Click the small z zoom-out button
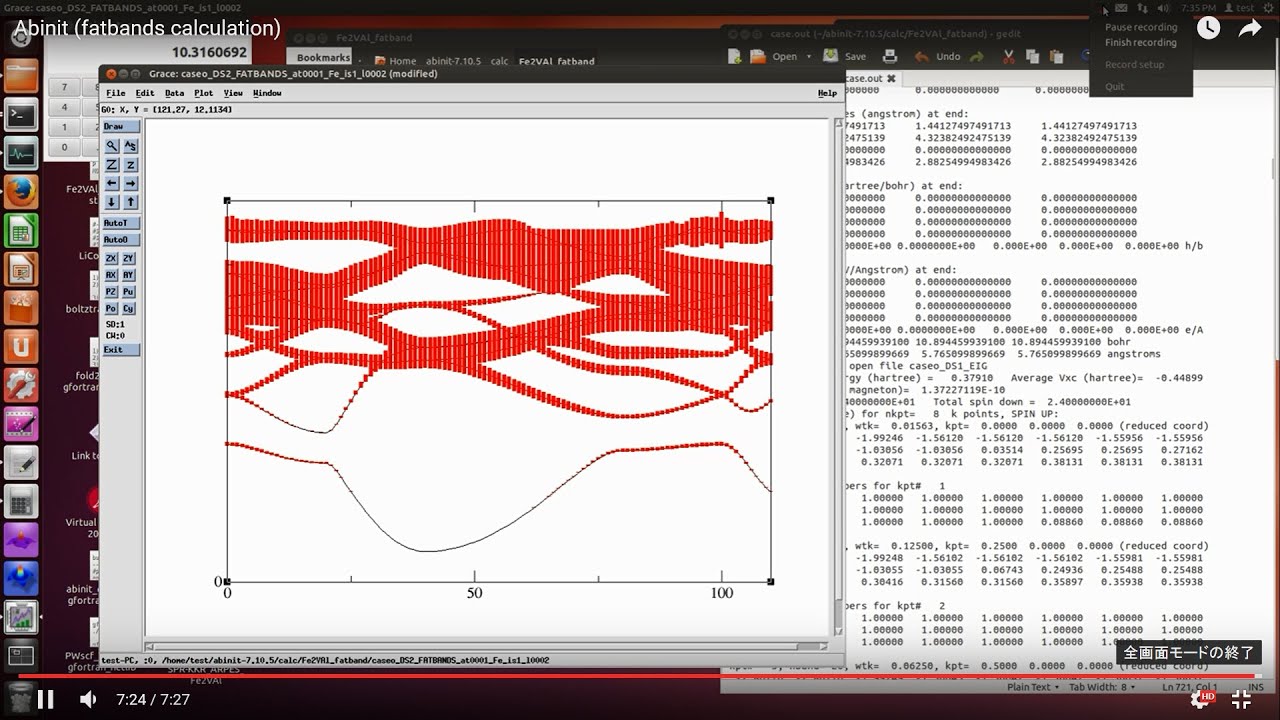Screen dimensions: 1280x720 tap(130, 165)
